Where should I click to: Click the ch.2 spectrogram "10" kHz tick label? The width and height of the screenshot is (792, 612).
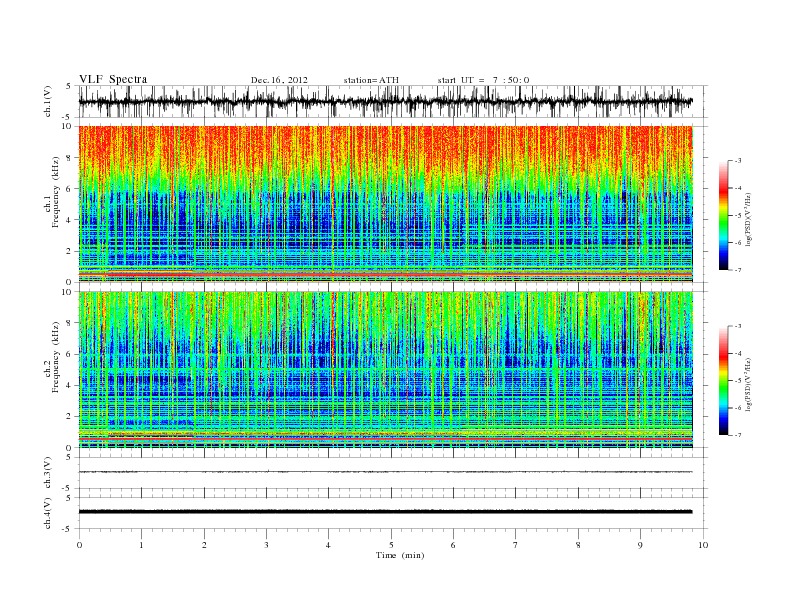(67, 291)
